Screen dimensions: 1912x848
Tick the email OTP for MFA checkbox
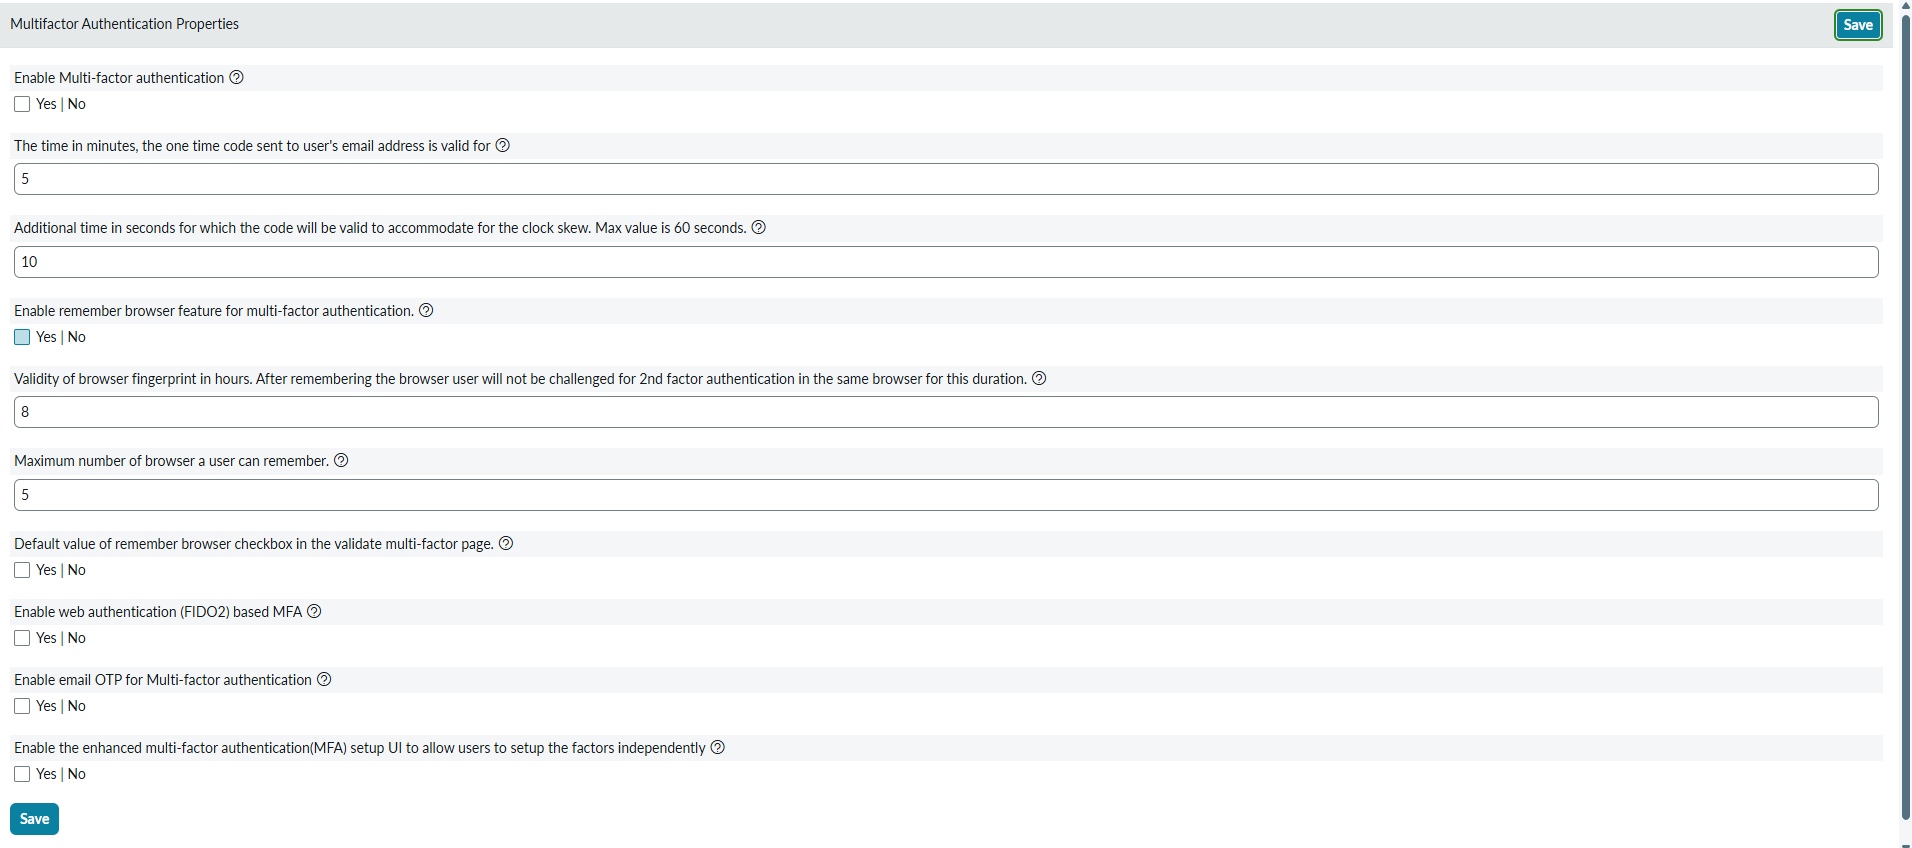pos(22,706)
